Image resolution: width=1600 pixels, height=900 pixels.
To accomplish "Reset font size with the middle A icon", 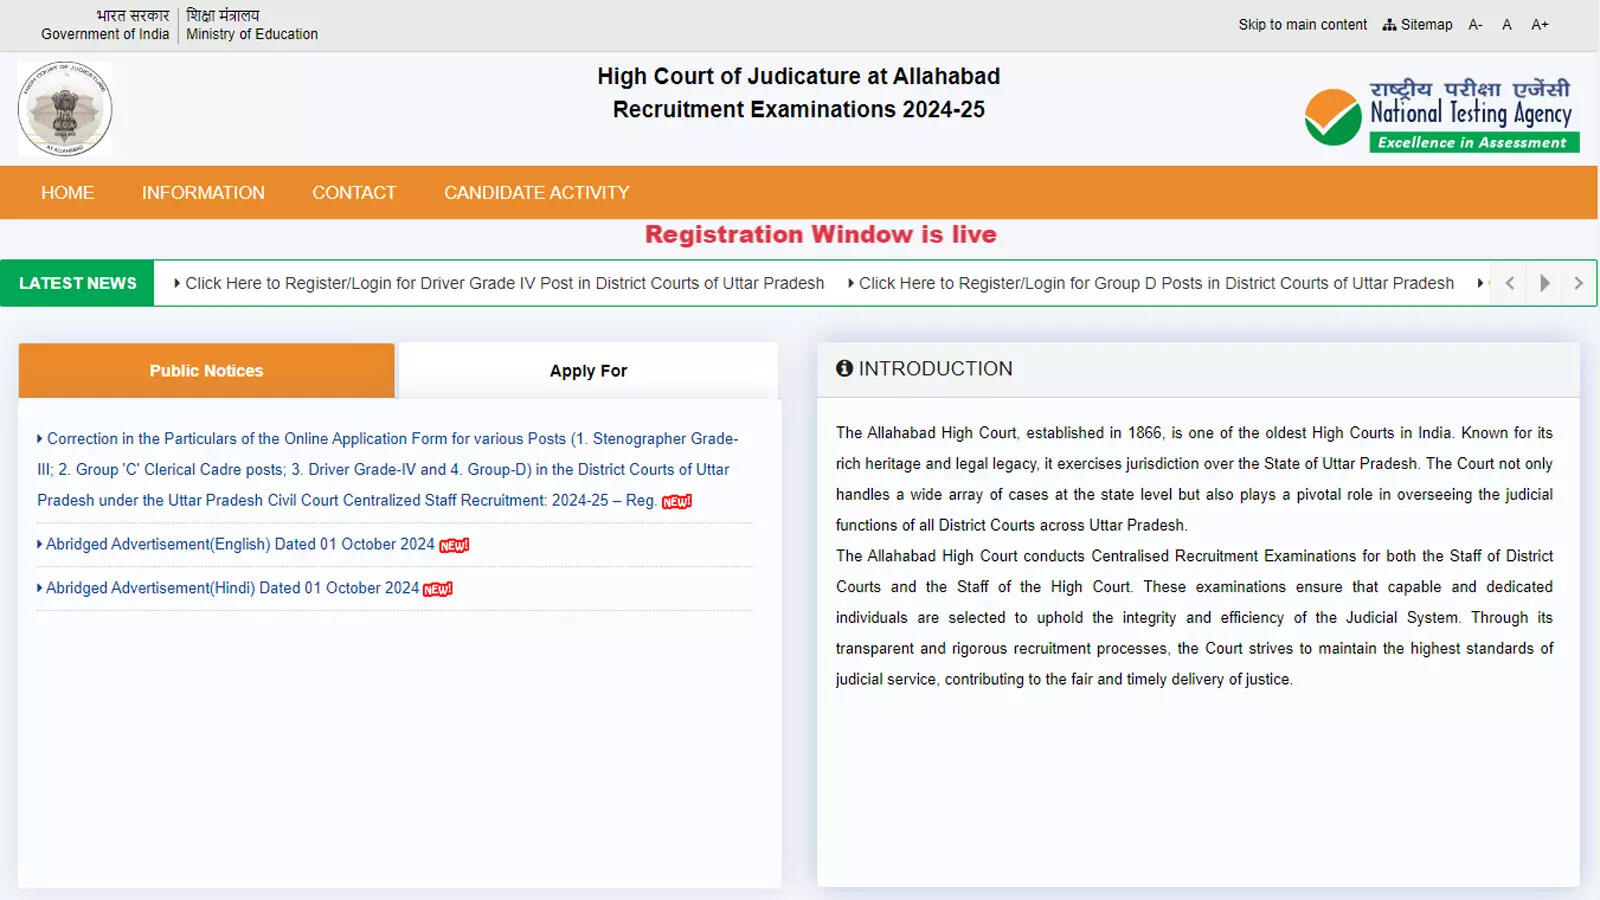I will [1507, 24].
